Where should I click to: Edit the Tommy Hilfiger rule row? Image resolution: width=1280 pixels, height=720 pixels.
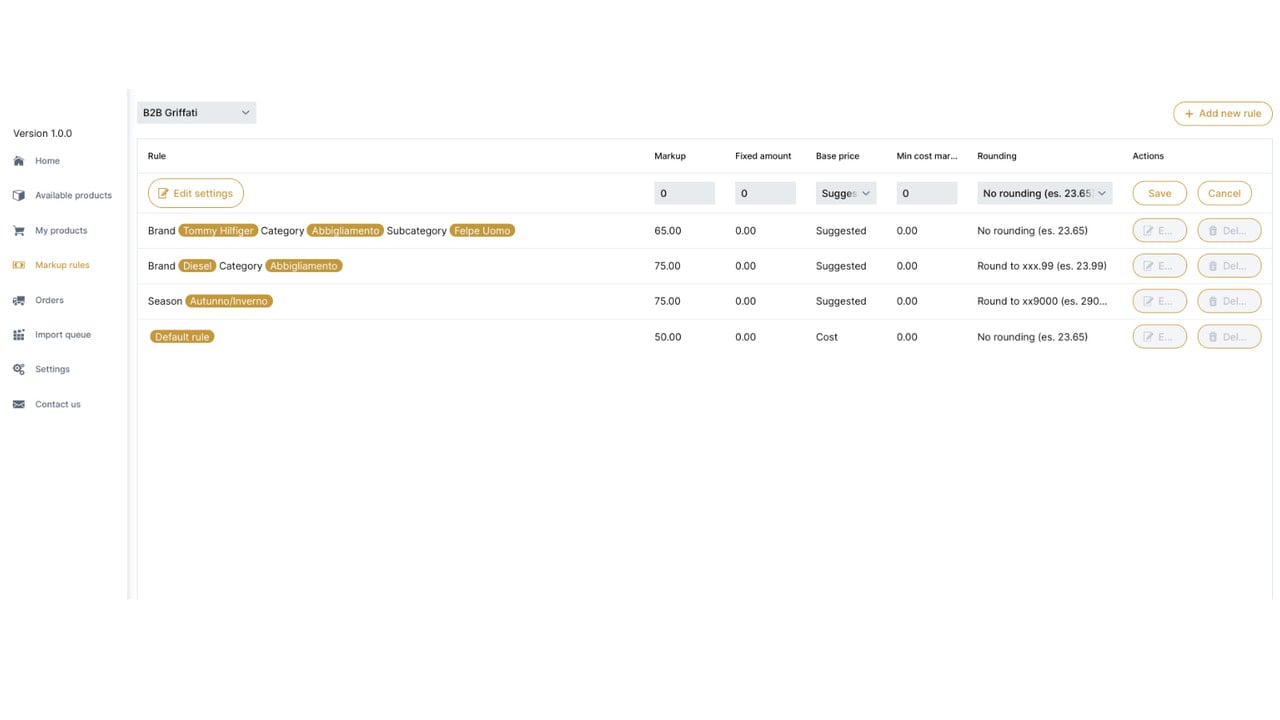(x=1159, y=231)
